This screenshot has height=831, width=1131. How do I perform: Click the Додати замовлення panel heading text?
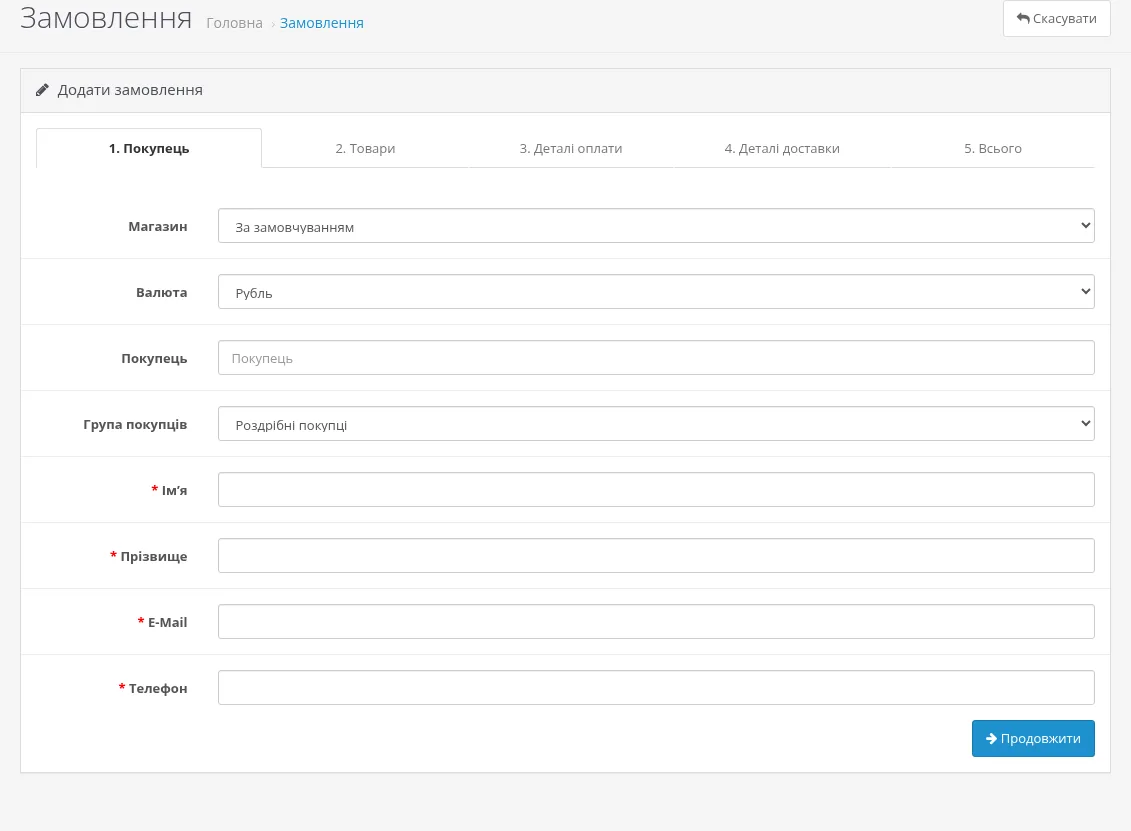130,90
